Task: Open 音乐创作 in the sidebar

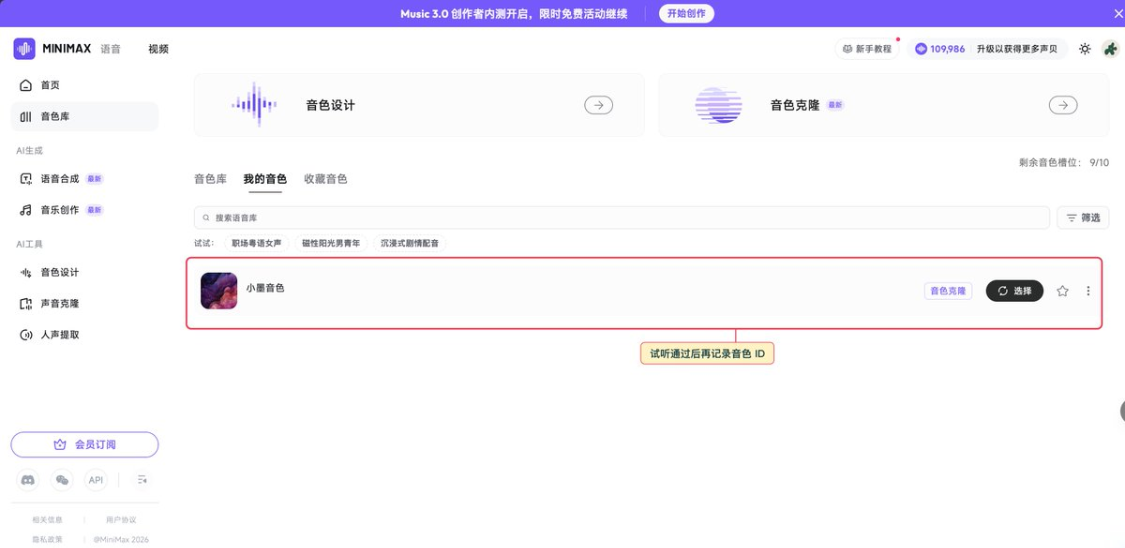Action: click(x=85, y=210)
